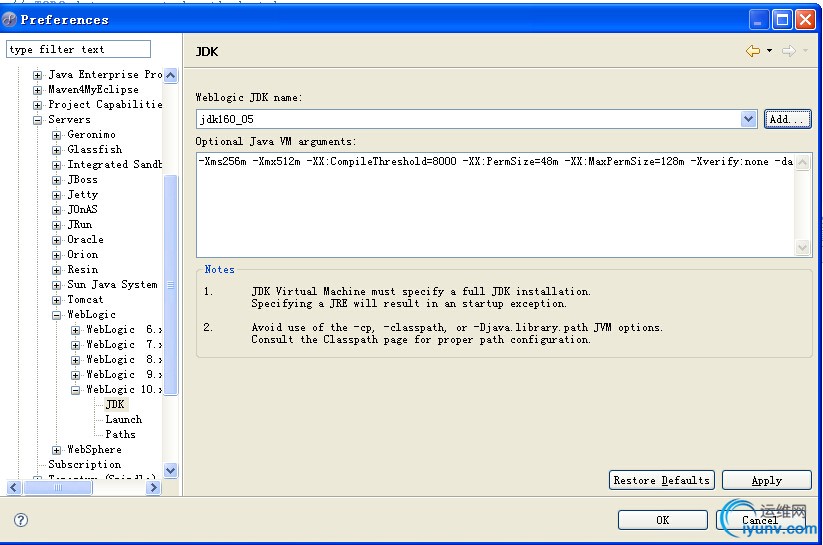Click the tree horizontal scrollbar thumb
The height and width of the screenshot is (545, 823).
(58, 488)
